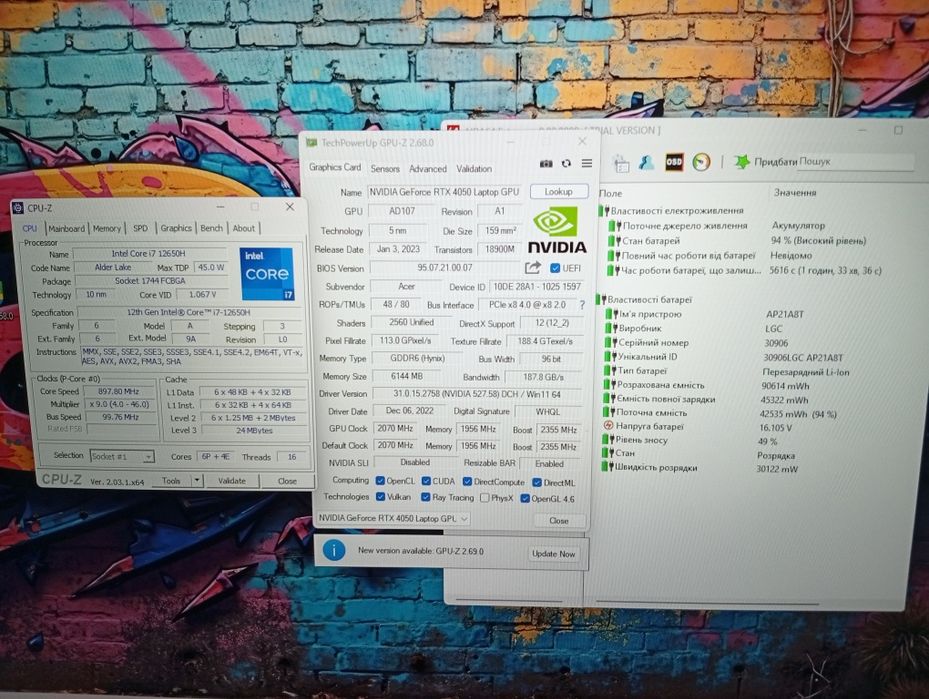Click the Intel Core i7 logo
The height and width of the screenshot is (699, 929).
point(267,274)
